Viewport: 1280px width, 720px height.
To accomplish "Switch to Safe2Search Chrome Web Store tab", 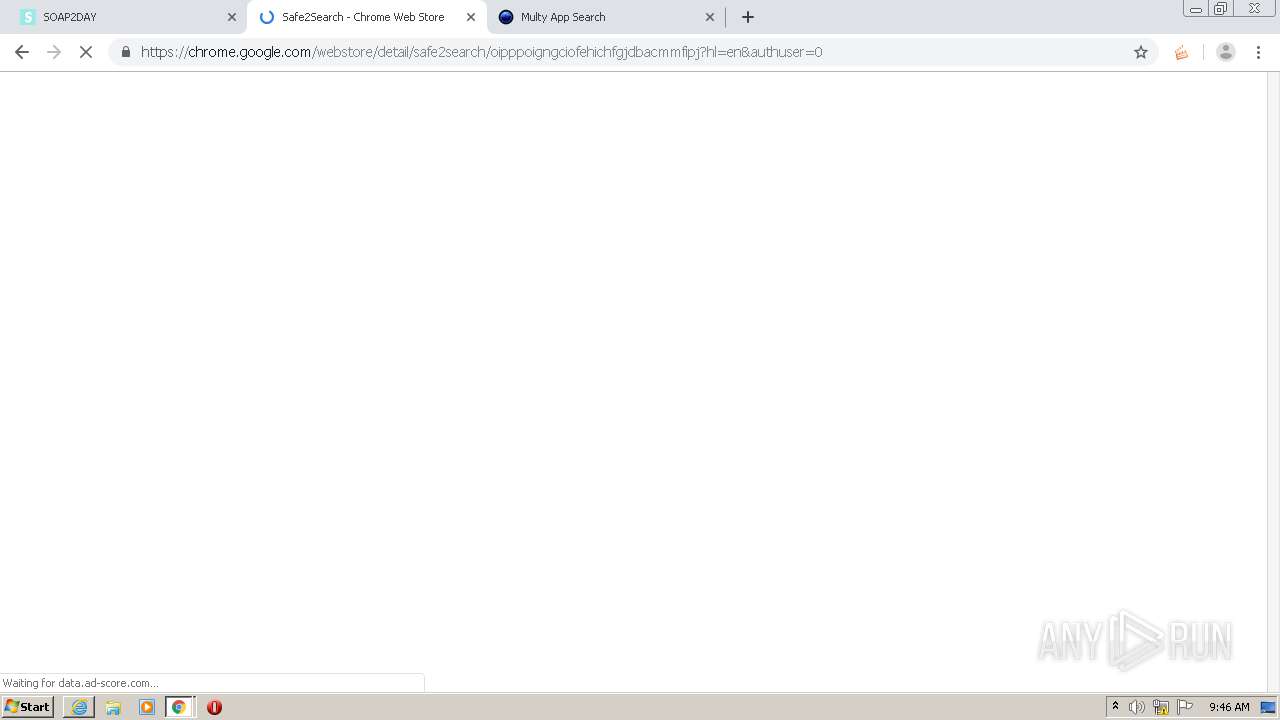I will tap(366, 17).
